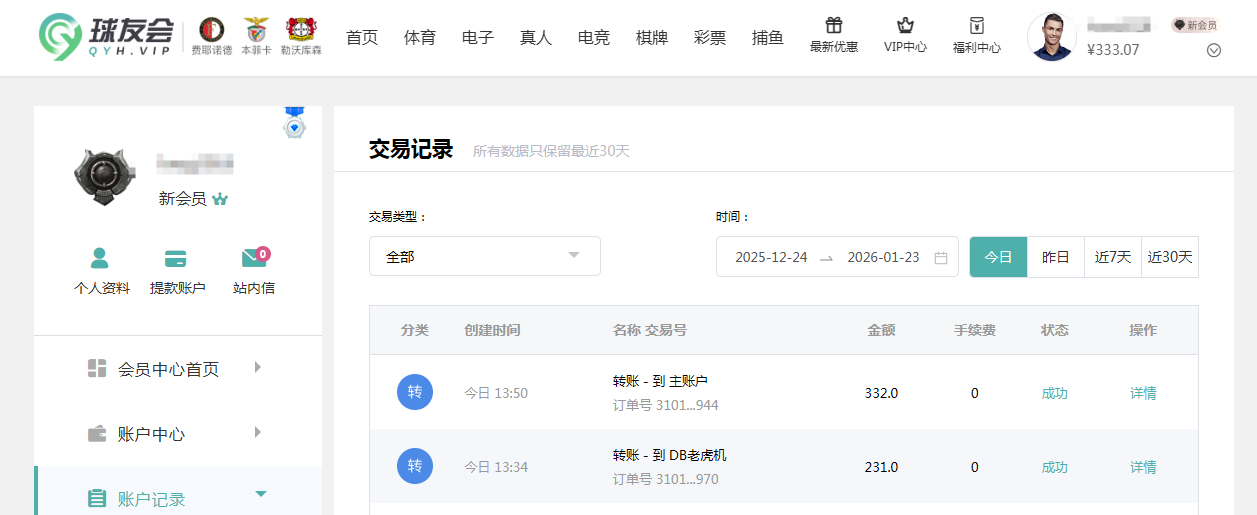The width and height of the screenshot is (1257, 515).
Task: Select 账户记录 sidebar item
Action: (x=178, y=491)
